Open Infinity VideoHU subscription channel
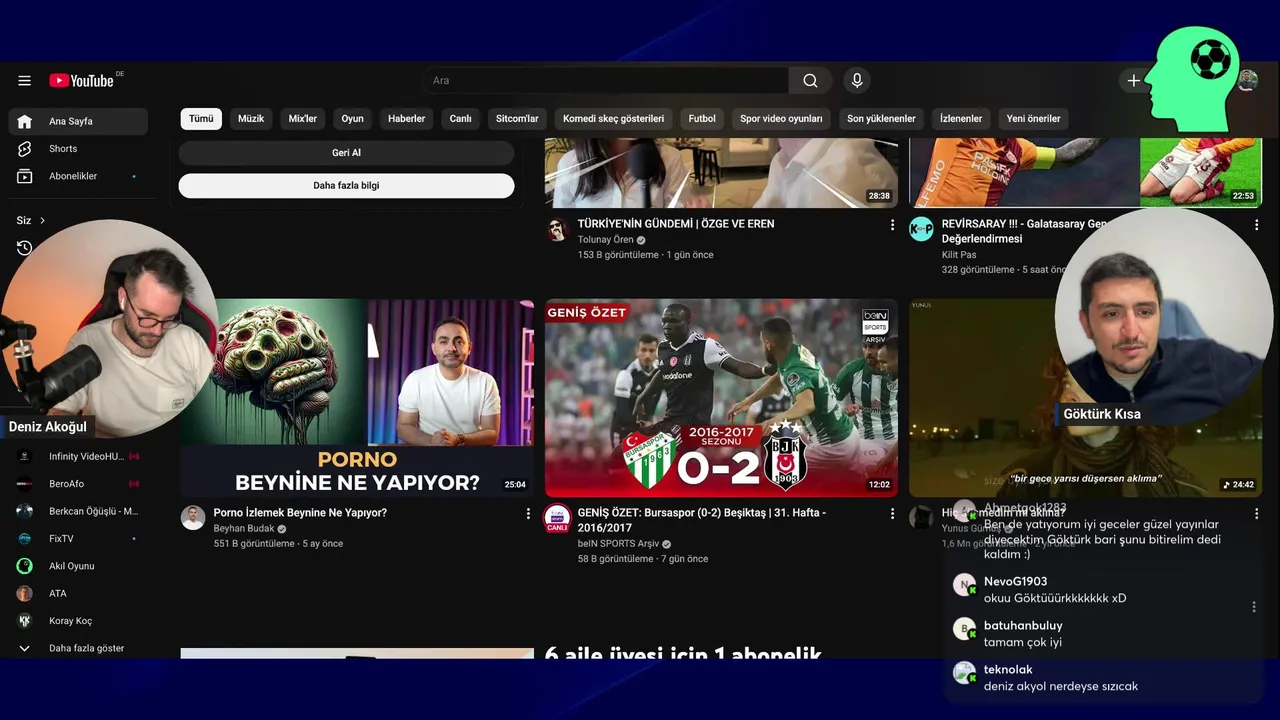The image size is (1280, 720). coord(78,456)
